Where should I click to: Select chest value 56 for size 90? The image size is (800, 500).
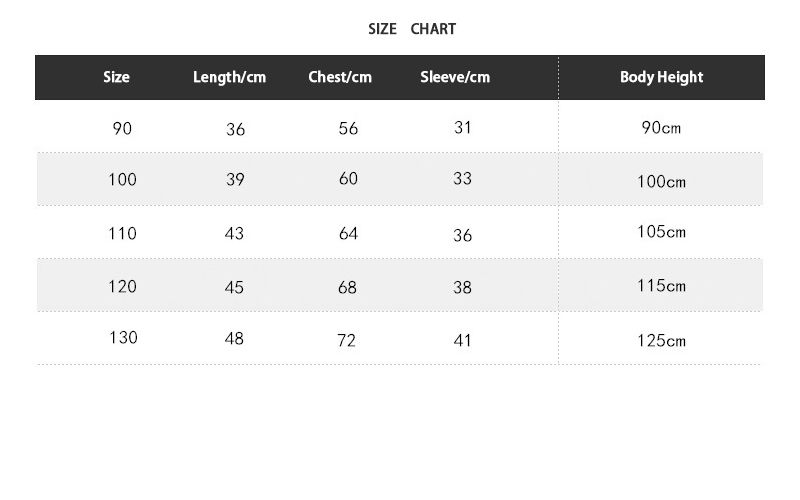[x=348, y=129]
